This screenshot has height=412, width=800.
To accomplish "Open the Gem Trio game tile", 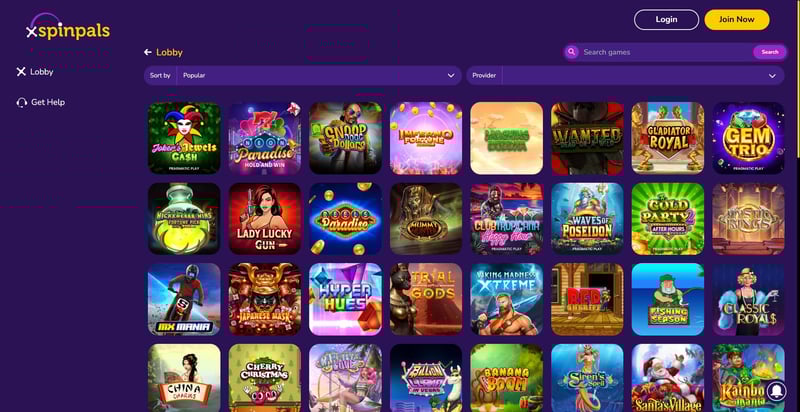I will [748, 138].
